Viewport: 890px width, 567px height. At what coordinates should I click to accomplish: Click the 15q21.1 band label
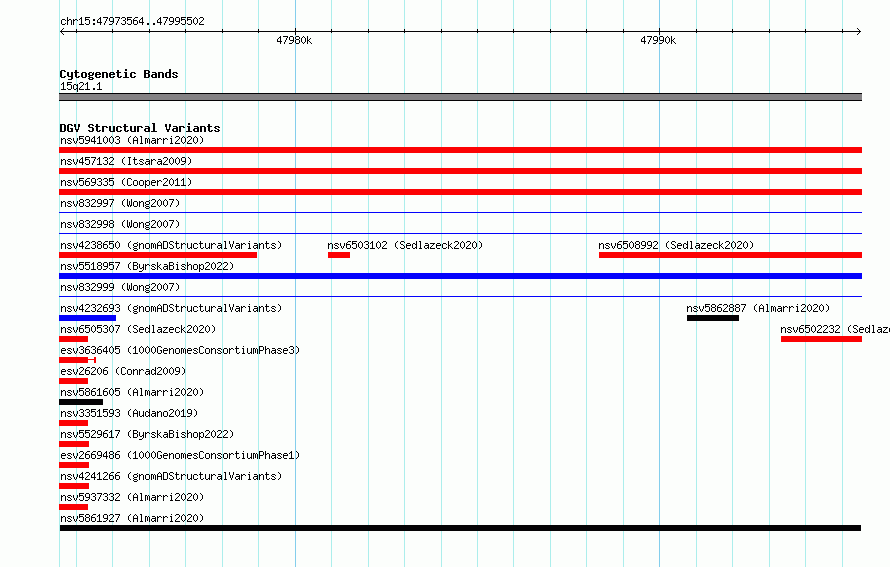(x=81, y=86)
